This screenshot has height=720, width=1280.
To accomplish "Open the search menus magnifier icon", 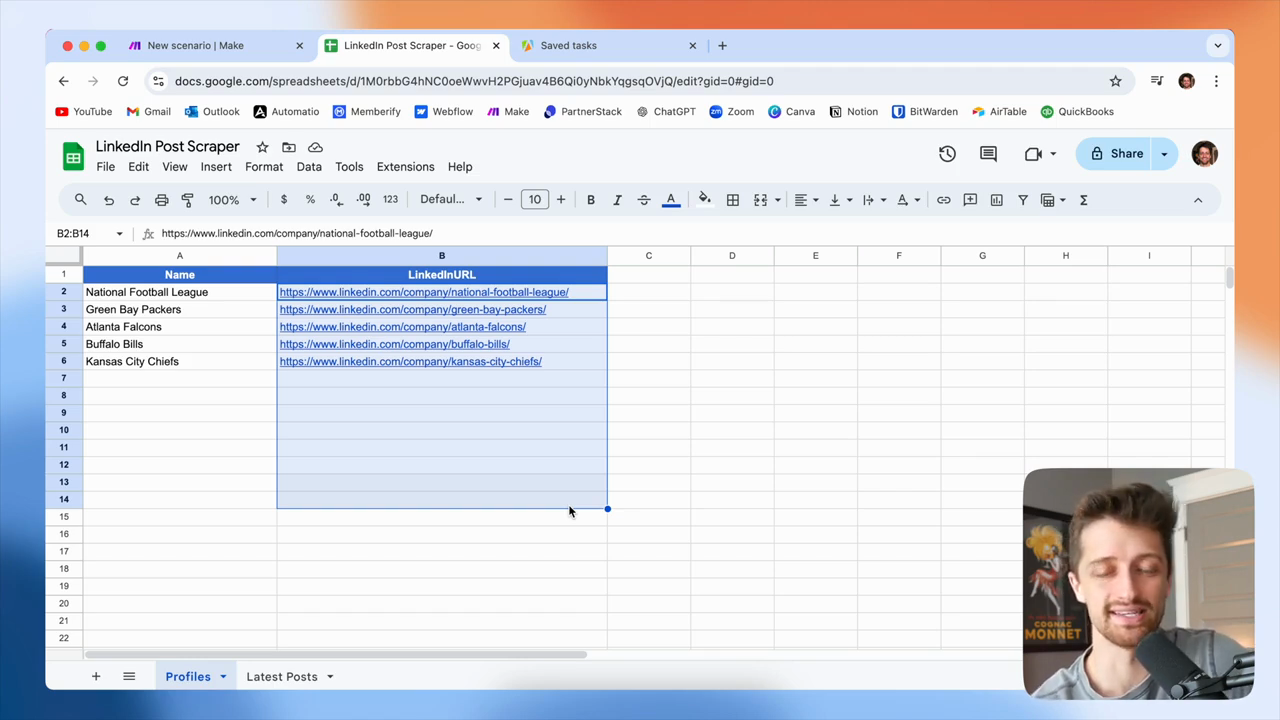I will (81, 200).
